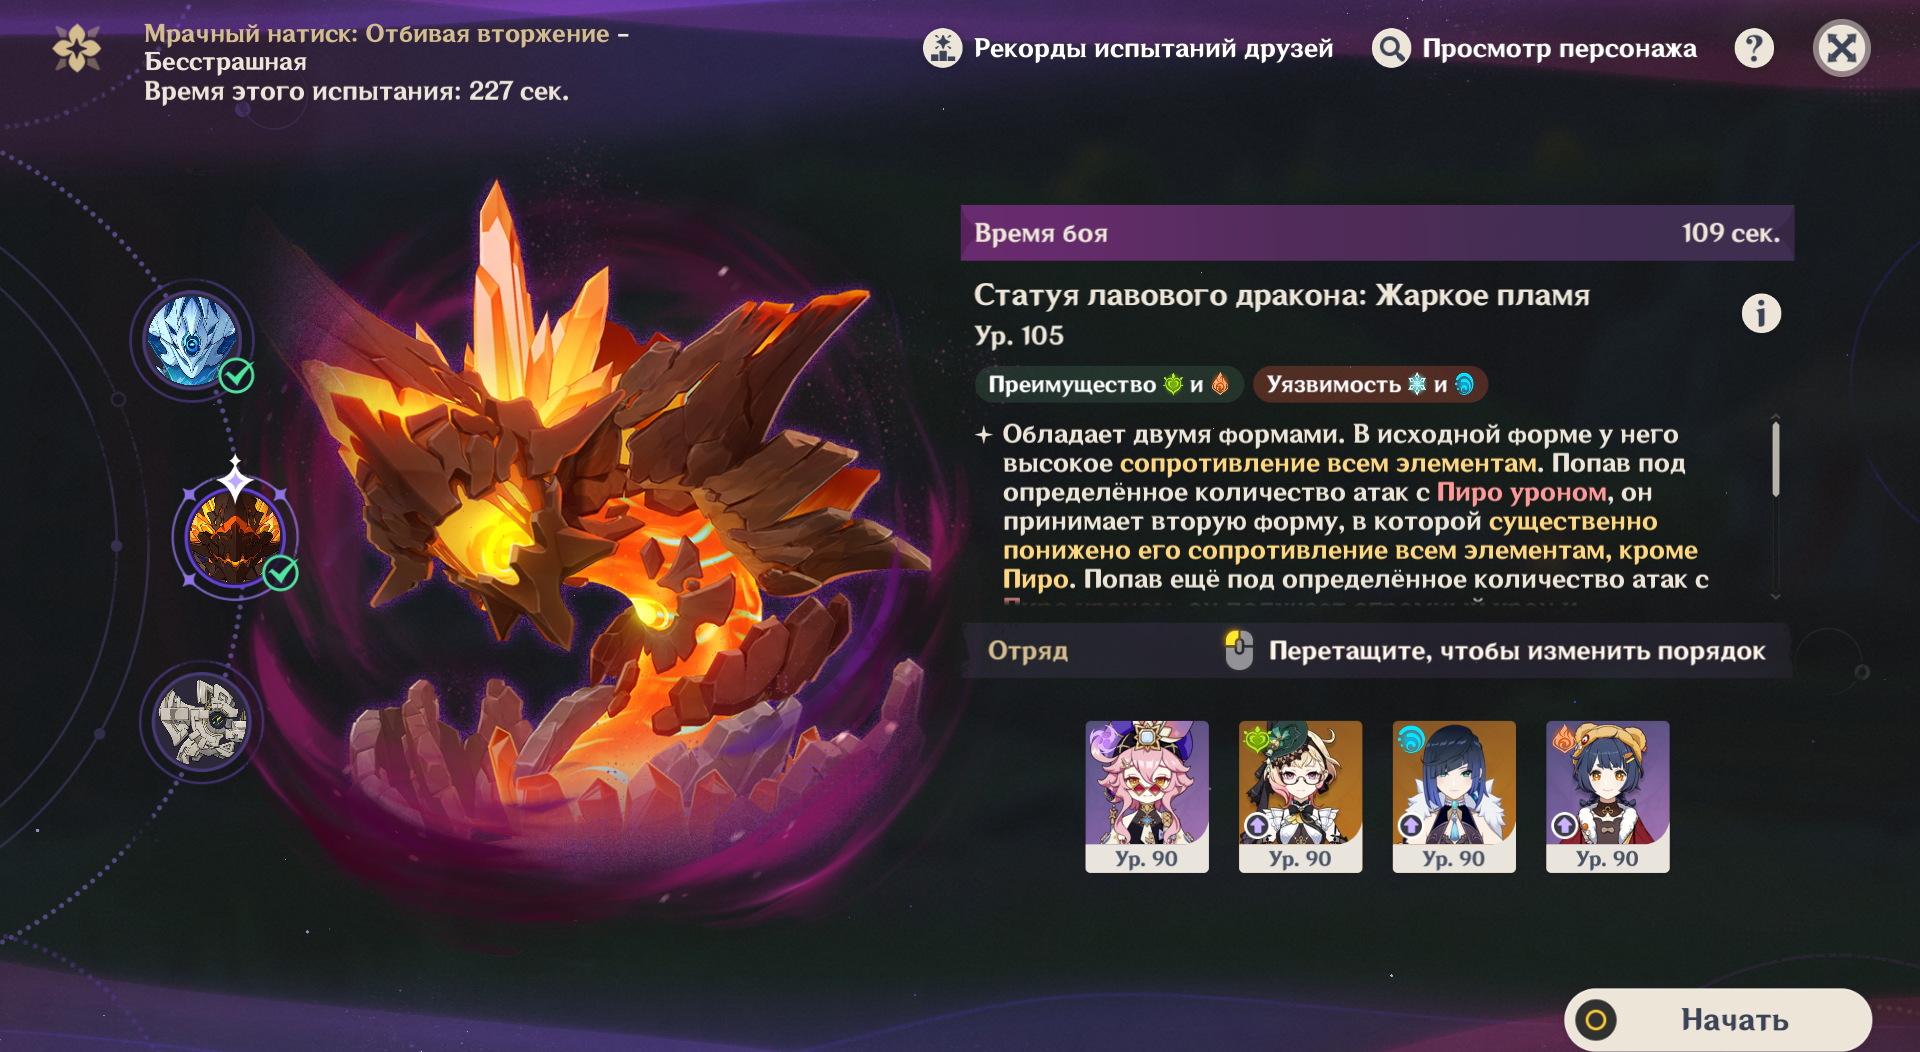Screen dimensions: 1920x1052
Task: Open the info icon next to boss name
Action: pyautogui.click(x=1761, y=313)
